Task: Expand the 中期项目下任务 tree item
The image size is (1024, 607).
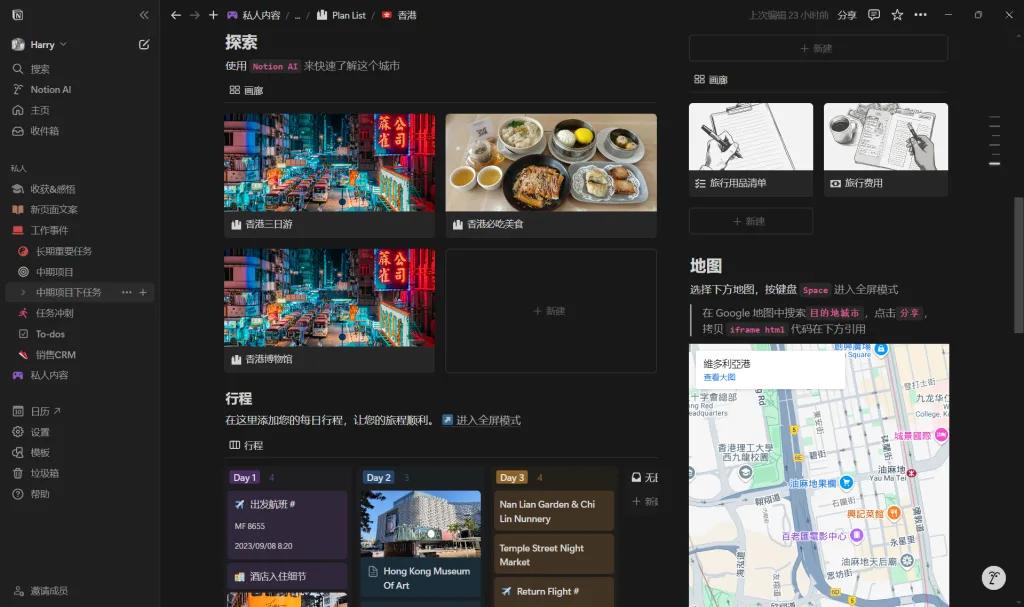Action: [24, 292]
